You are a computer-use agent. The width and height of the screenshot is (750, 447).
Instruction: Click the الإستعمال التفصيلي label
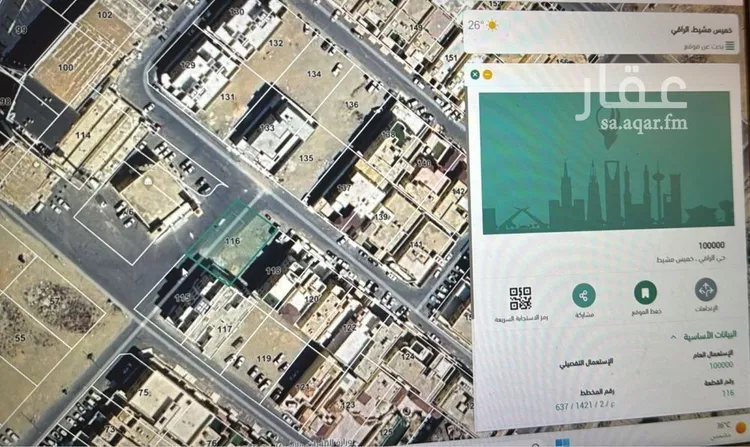point(586,362)
